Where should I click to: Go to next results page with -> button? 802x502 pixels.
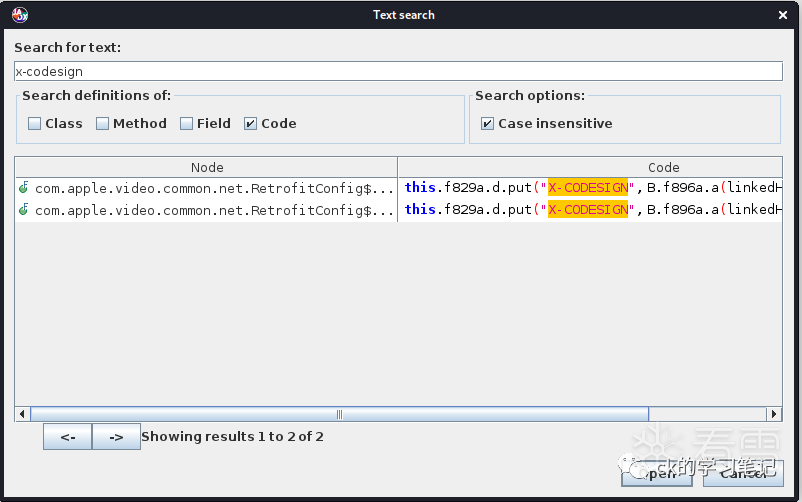click(x=116, y=437)
